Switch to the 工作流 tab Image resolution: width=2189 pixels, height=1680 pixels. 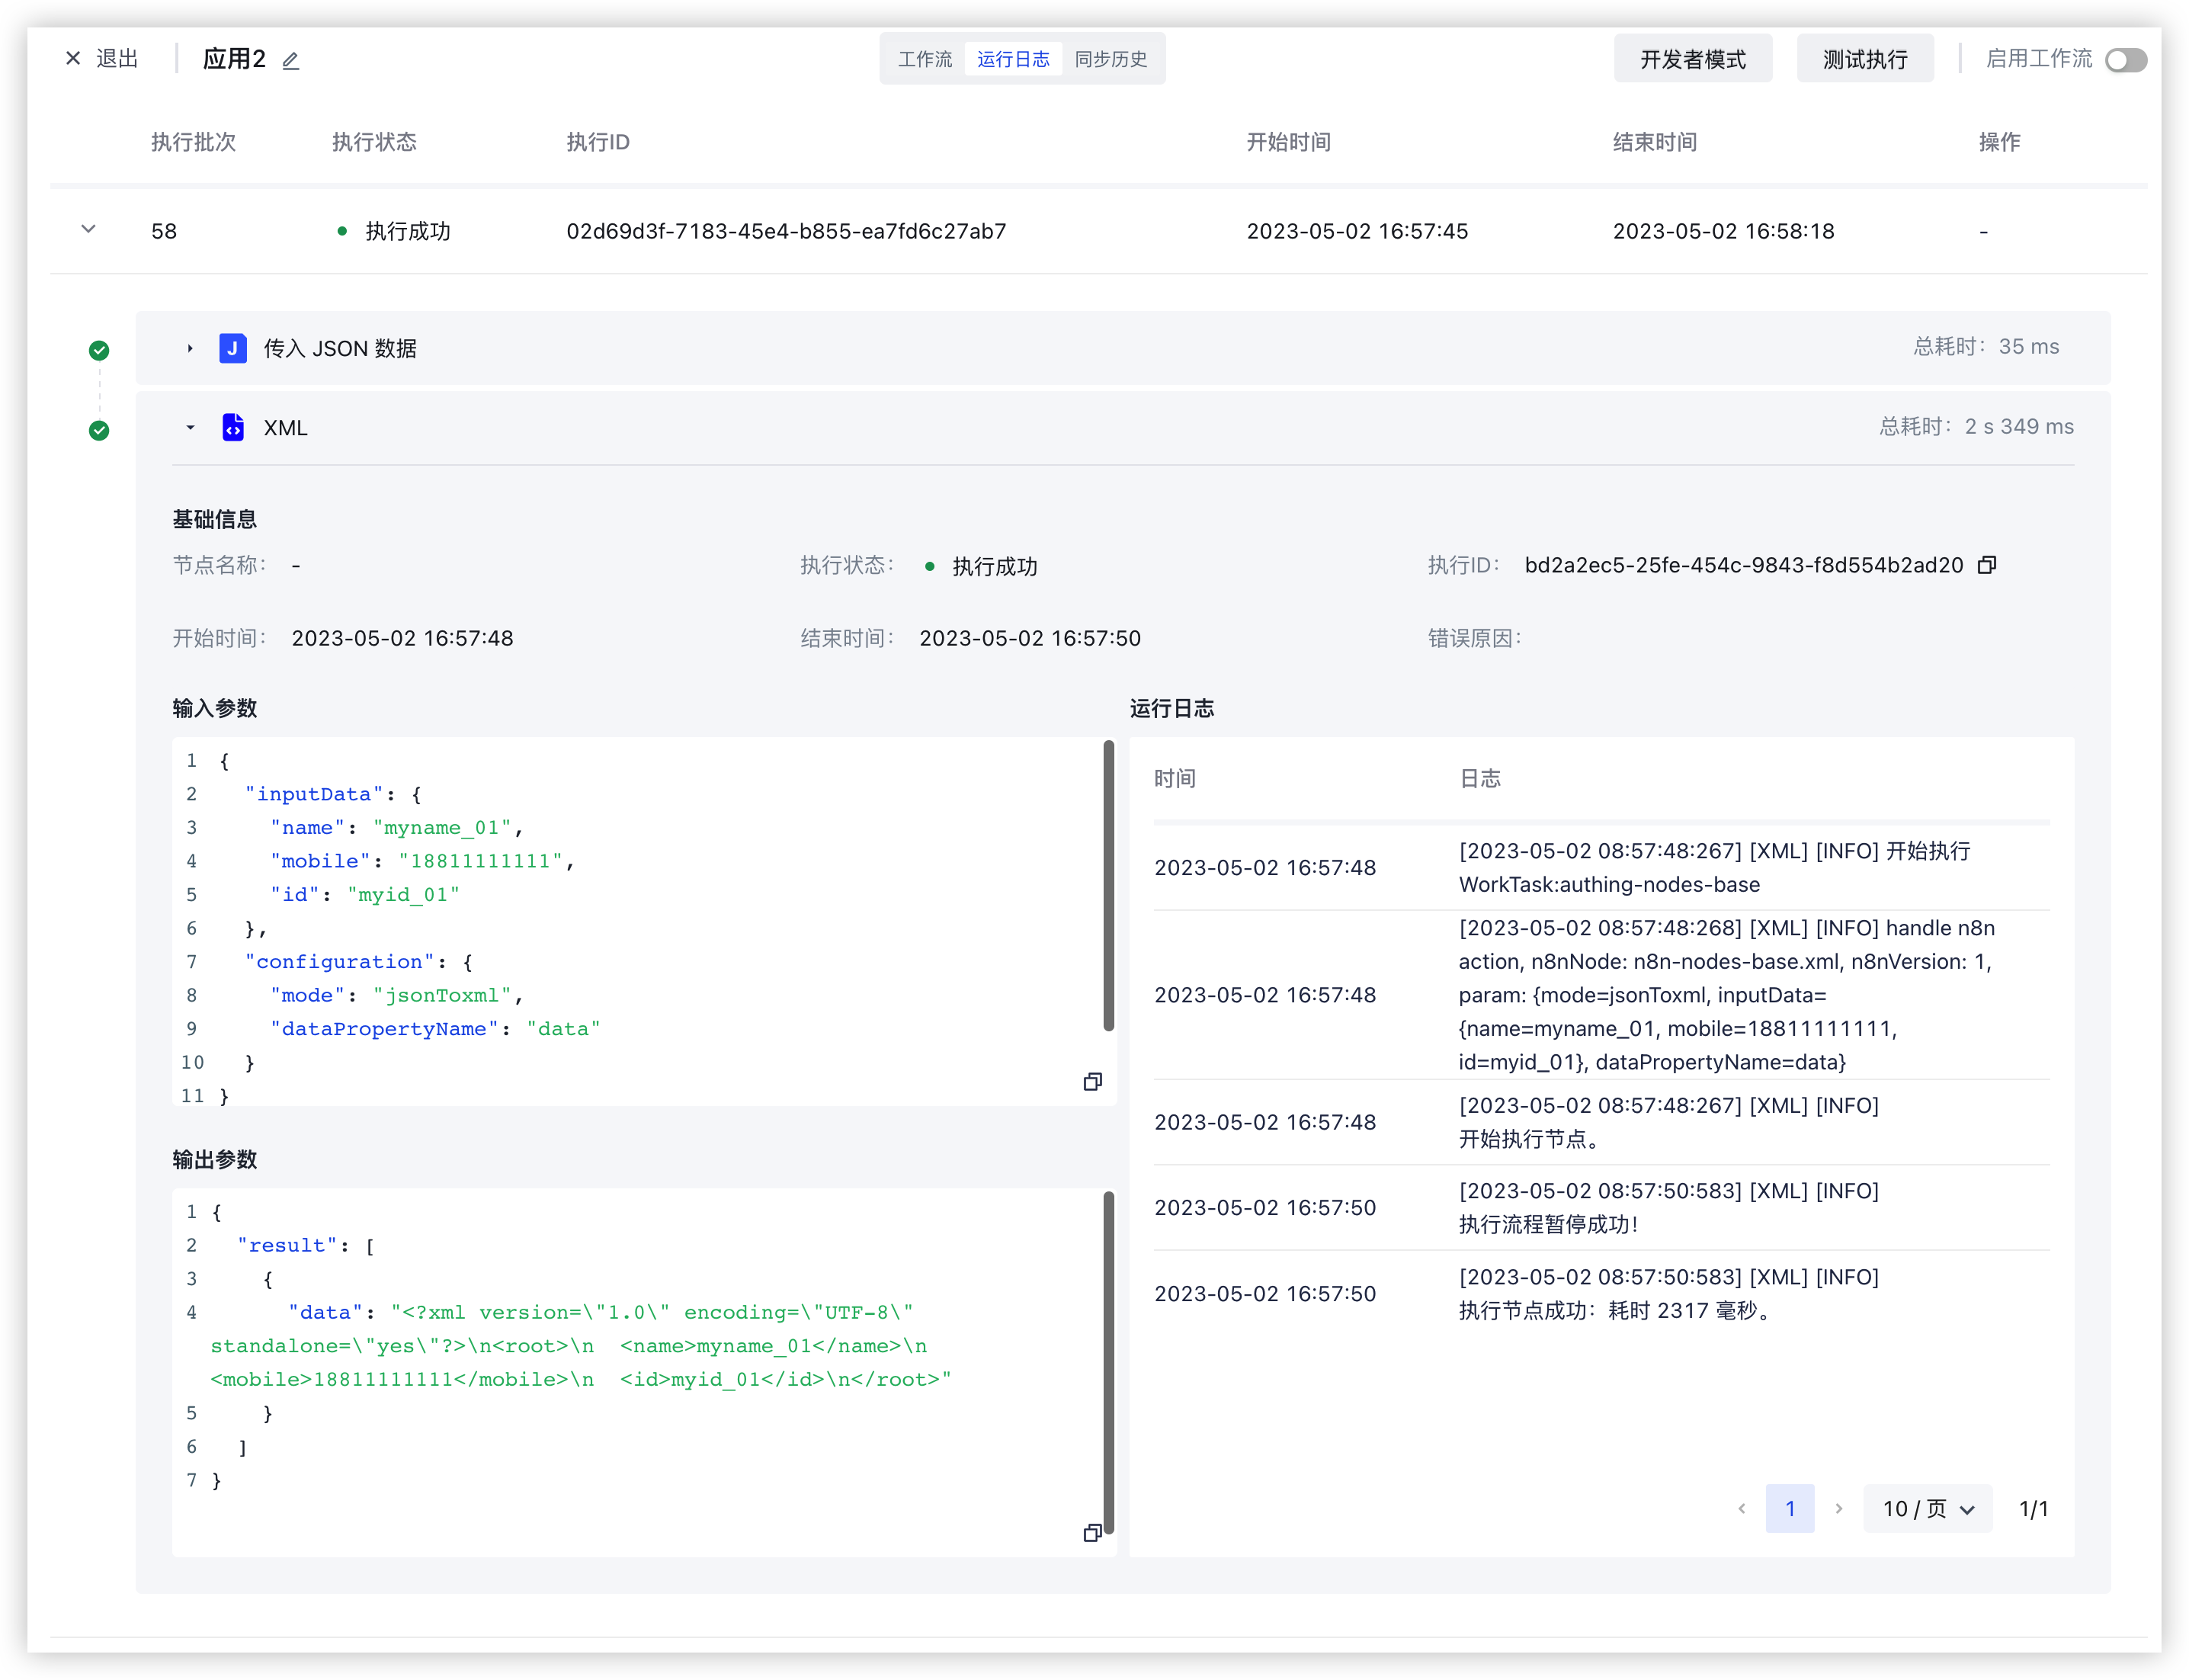pos(924,60)
